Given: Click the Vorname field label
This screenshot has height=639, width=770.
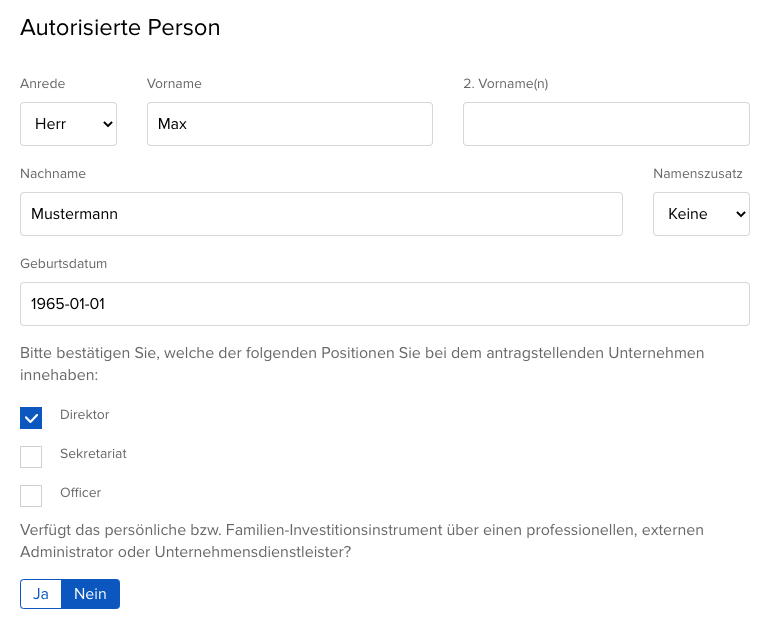Looking at the screenshot, I should click(174, 84).
